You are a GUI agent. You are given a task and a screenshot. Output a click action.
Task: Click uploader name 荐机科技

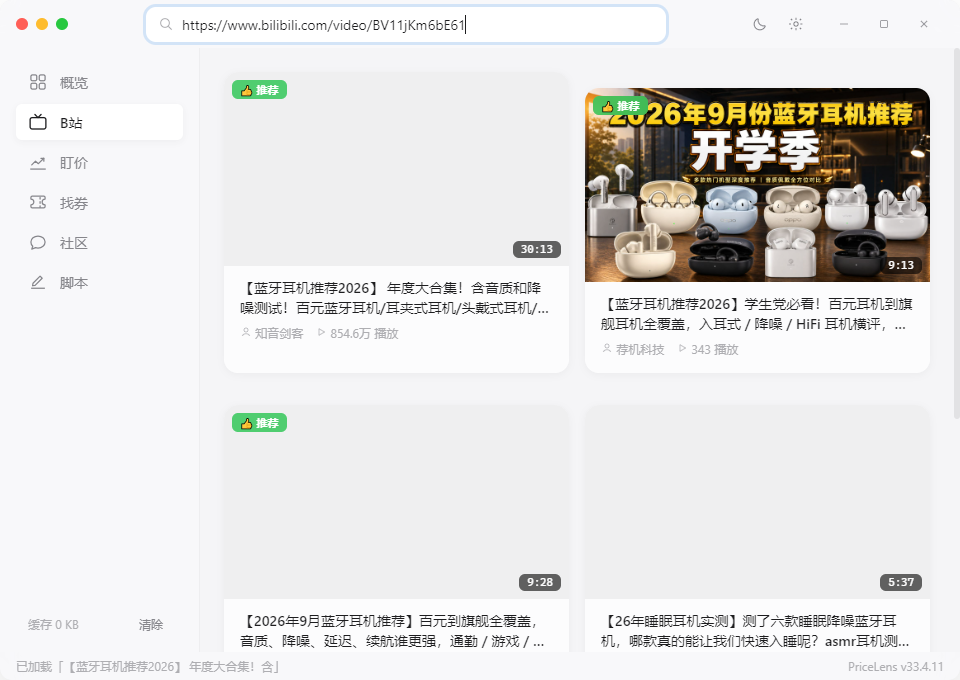pyautogui.click(x=640, y=349)
